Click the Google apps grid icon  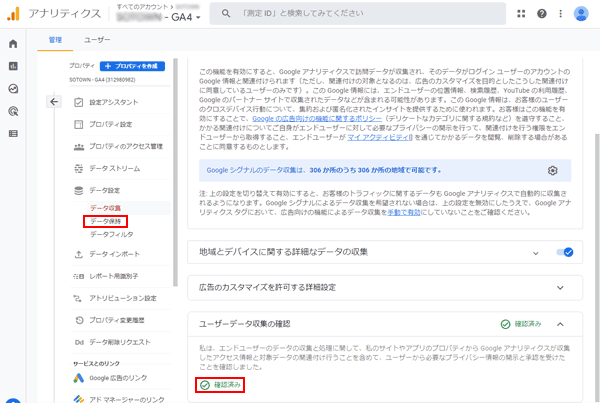521,14
